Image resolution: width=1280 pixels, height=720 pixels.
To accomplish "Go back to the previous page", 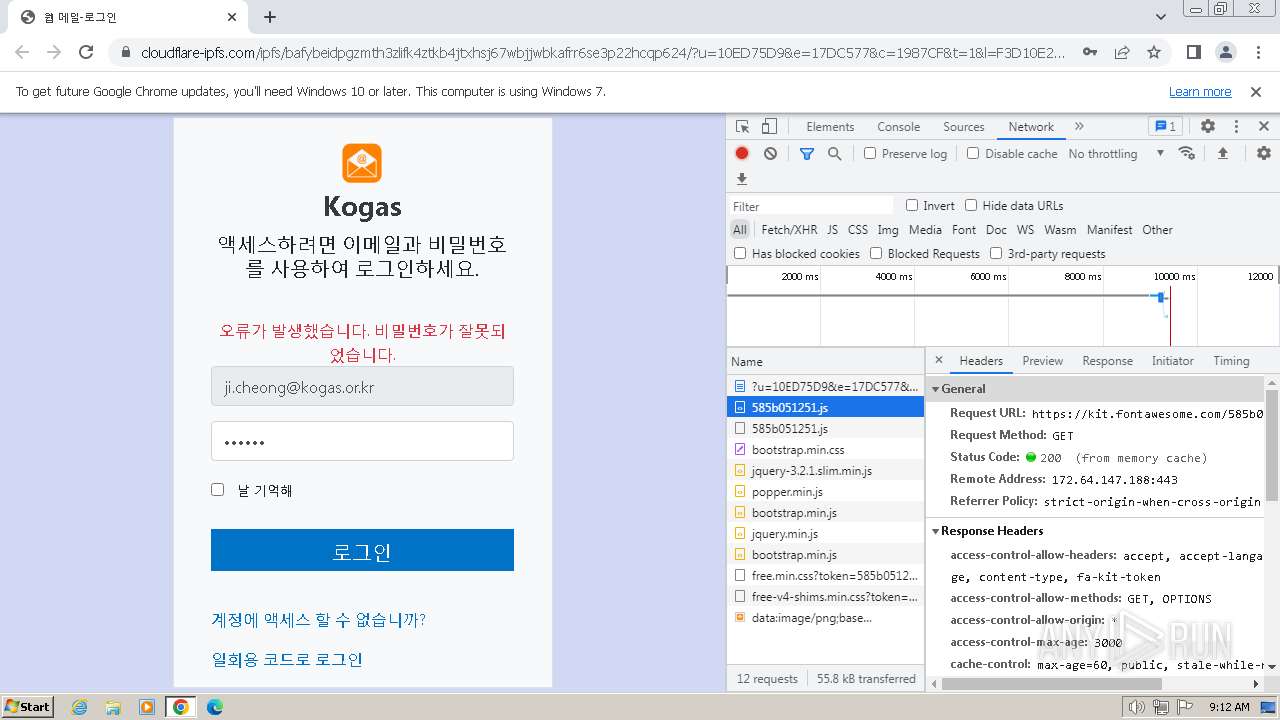I will [22, 52].
